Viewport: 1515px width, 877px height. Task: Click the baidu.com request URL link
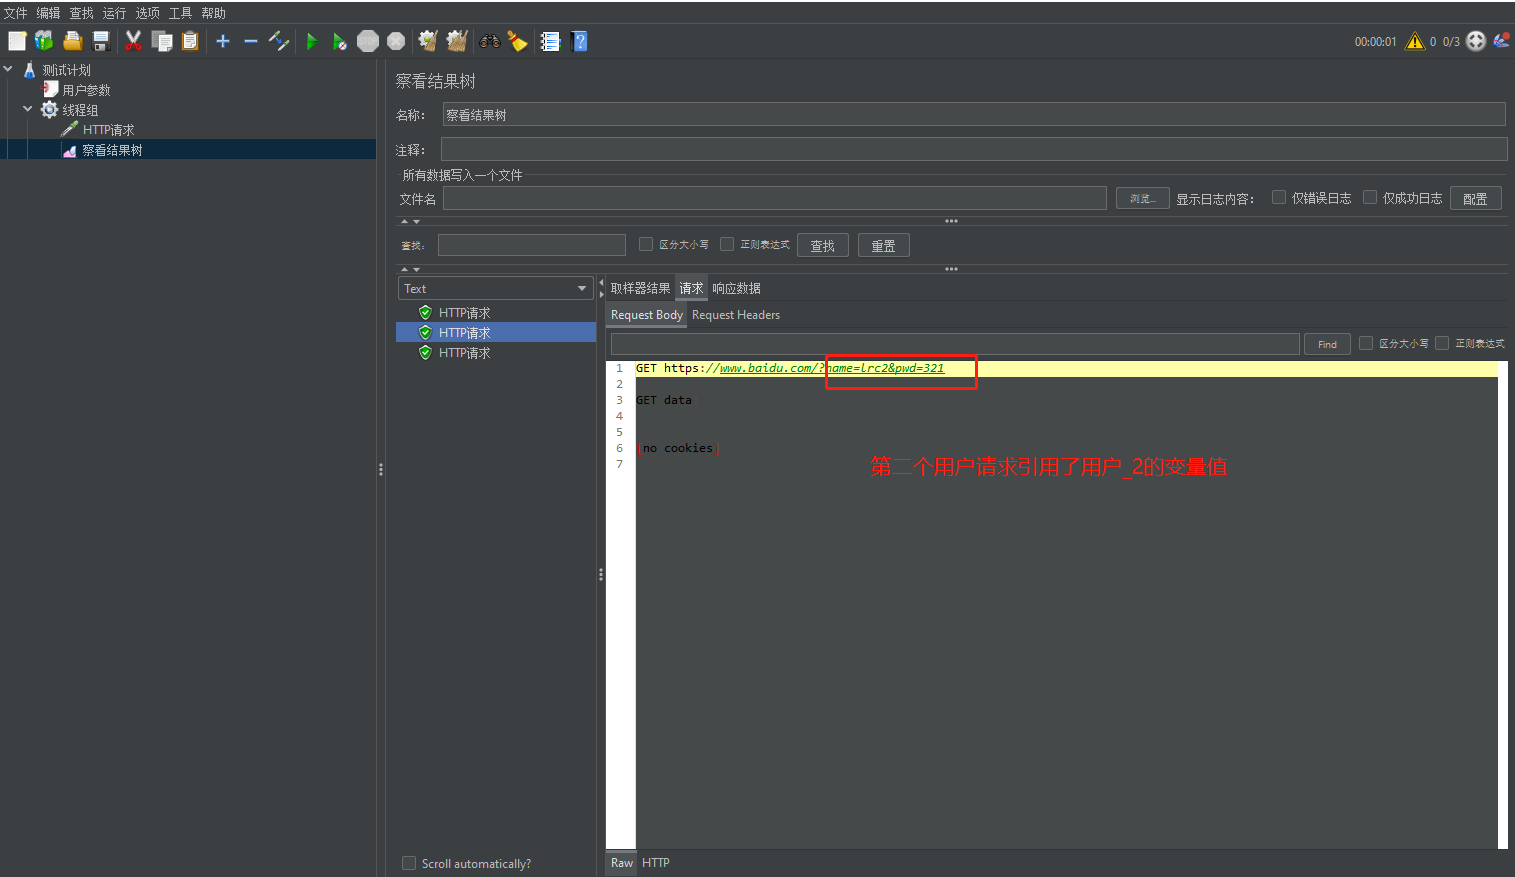832,368
